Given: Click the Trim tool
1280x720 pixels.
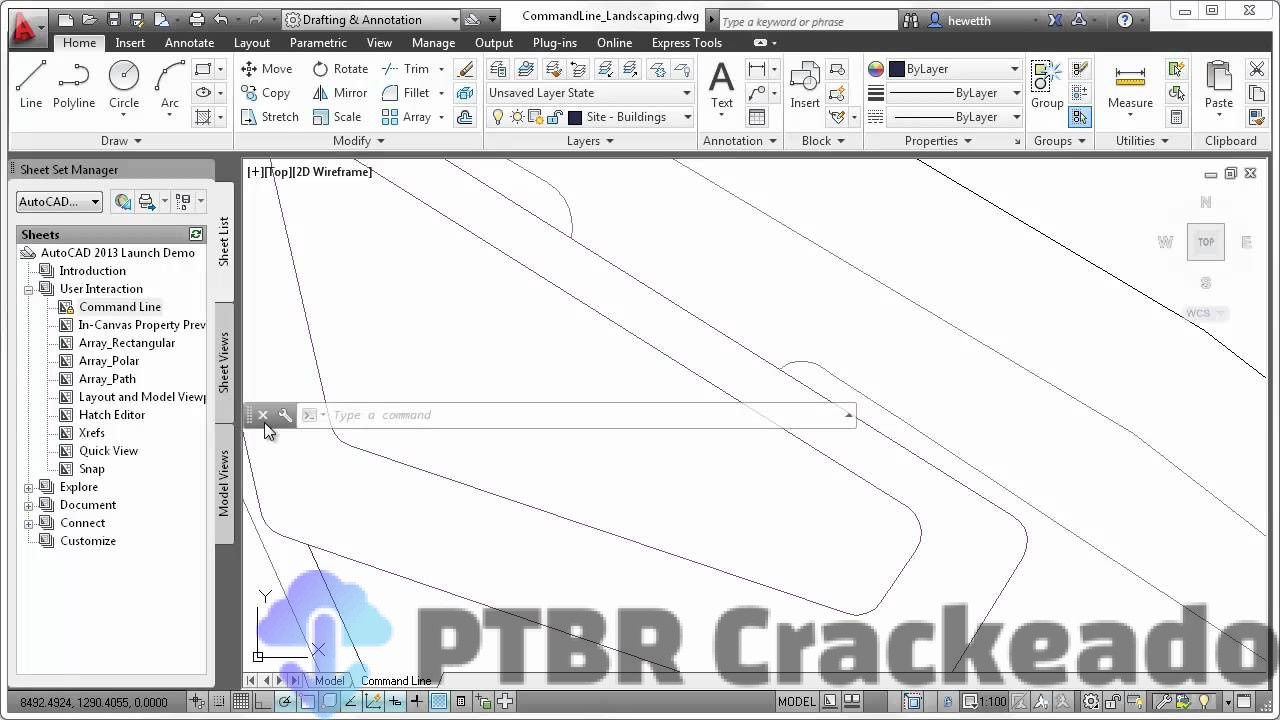Looking at the screenshot, I should point(406,69).
